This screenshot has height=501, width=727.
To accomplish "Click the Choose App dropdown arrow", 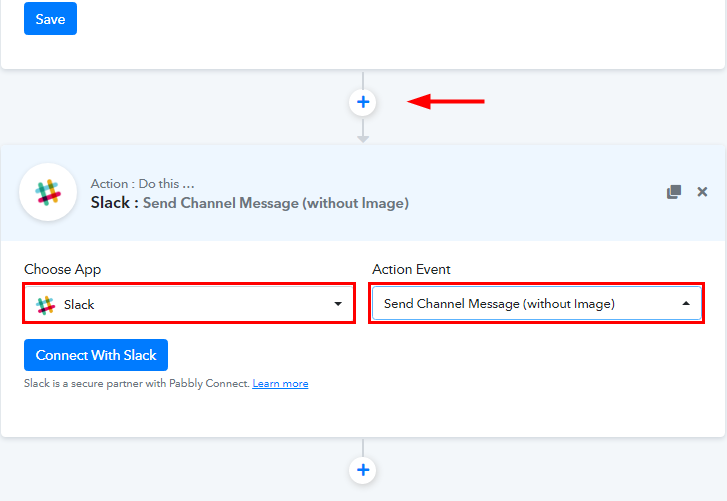I will [x=338, y=304].
